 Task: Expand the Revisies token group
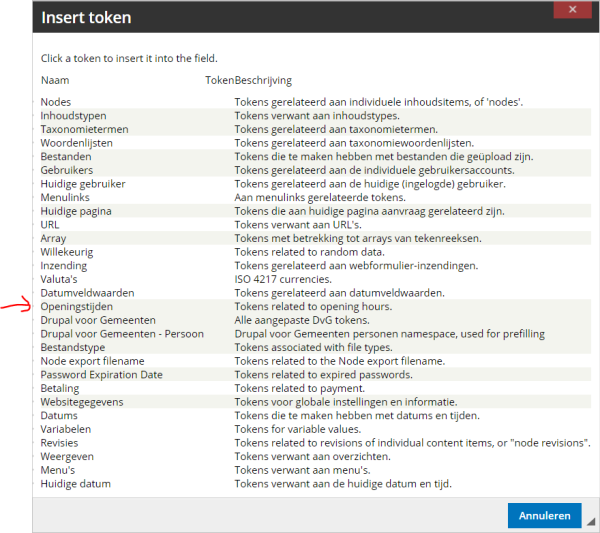coord(61,443)
